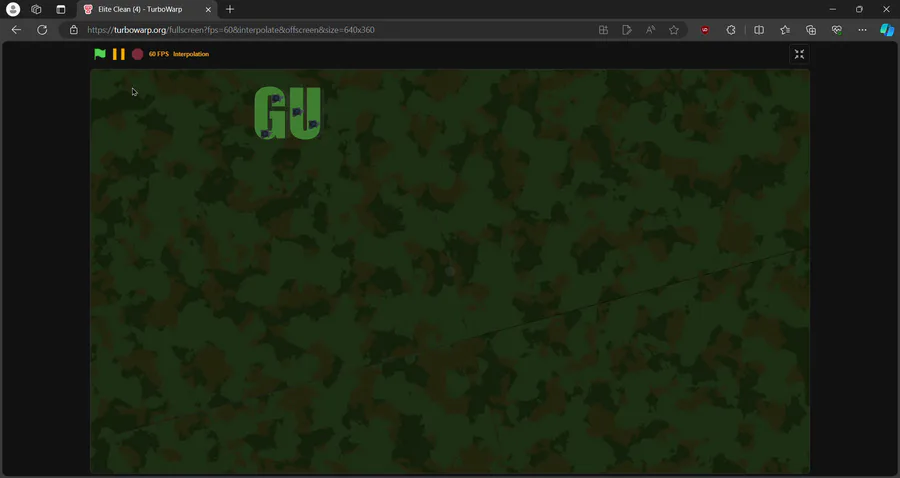Viewport: 900px width, 478px height.
Task: Open the Favorites list icon
Action: coord(785,30)
